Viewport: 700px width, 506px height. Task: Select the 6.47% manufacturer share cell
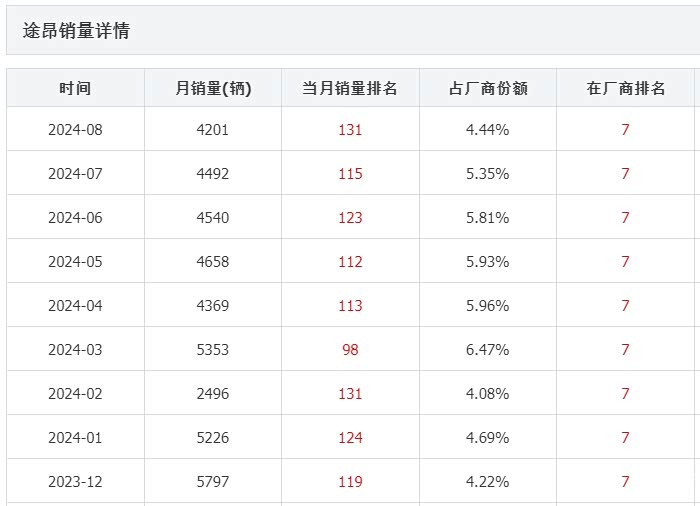pyautogui.click(x=488, y=350)
